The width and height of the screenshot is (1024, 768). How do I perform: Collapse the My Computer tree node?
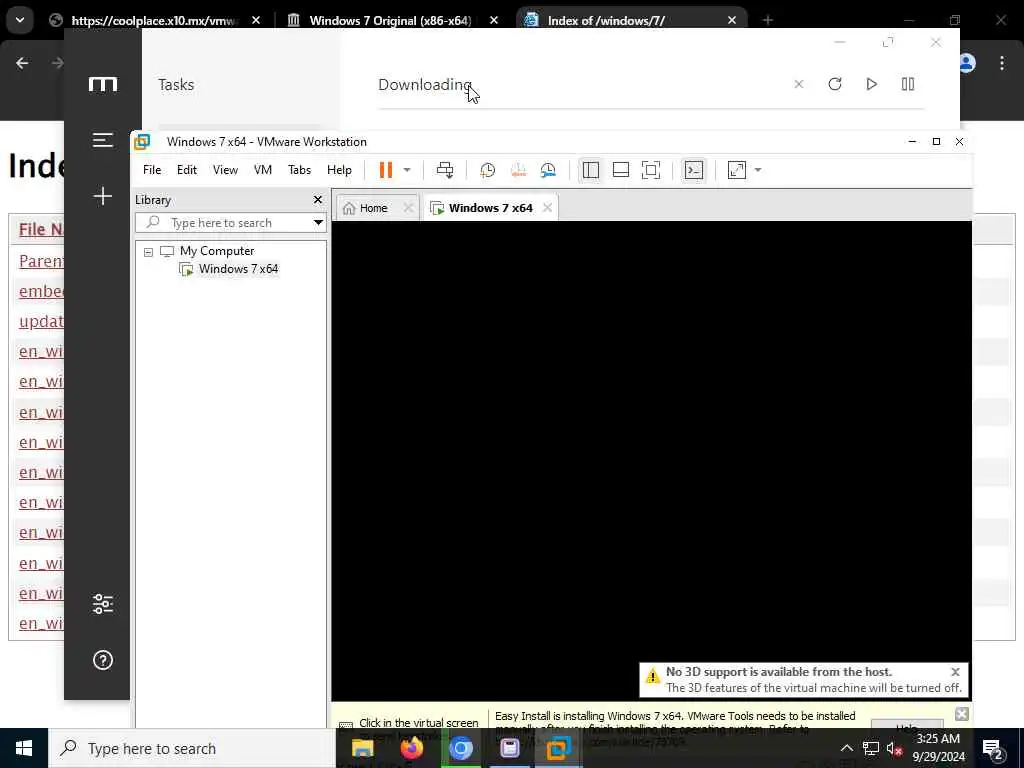pos(148,251)
